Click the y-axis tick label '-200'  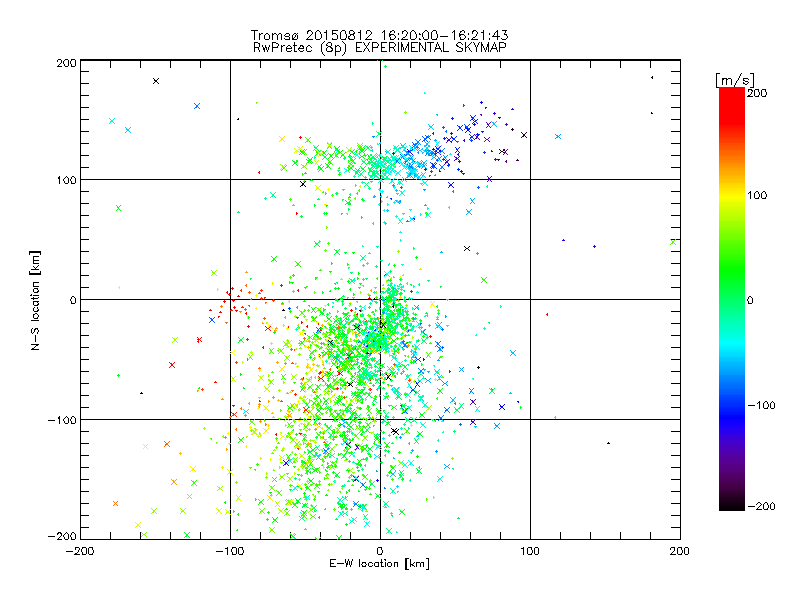click(62, 536)
